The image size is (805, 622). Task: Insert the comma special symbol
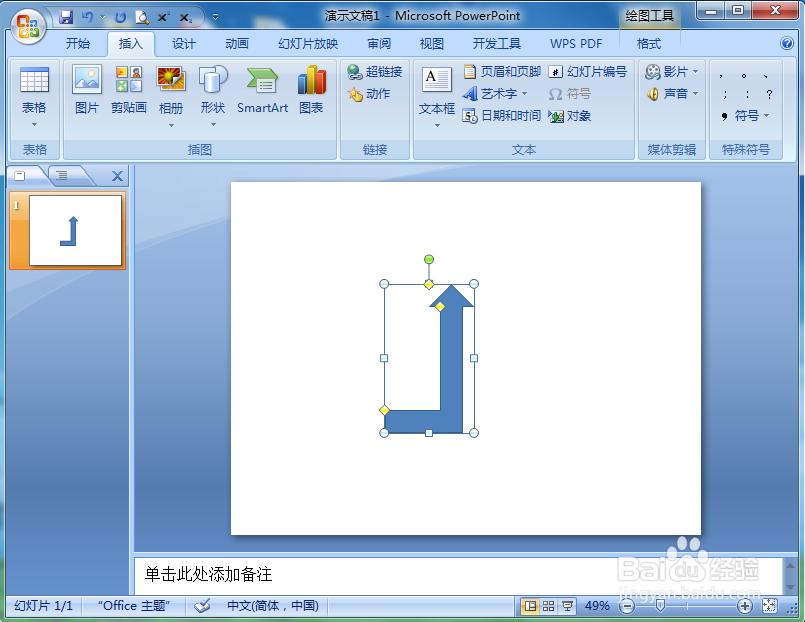click(721, 76)
